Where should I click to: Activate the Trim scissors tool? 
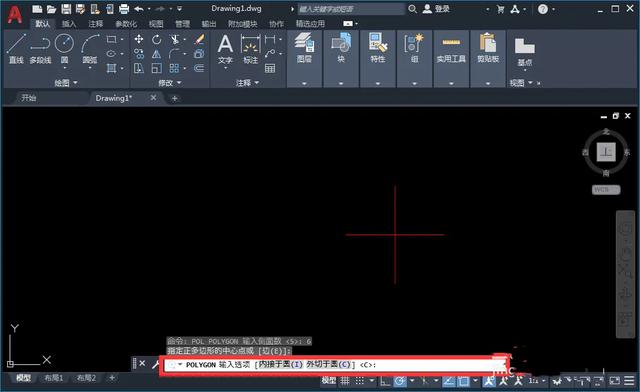pyautogui.click(x=175, y=39)
